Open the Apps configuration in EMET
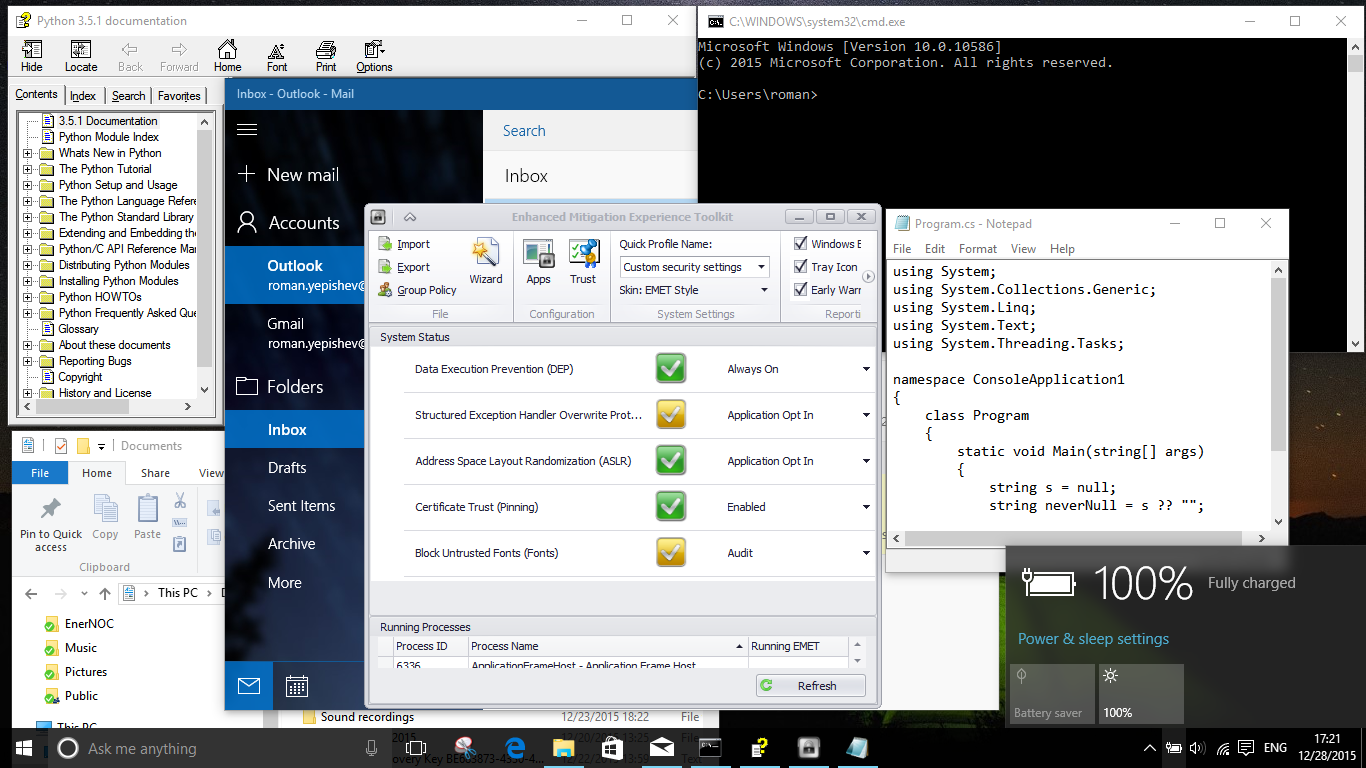 [x=539, y=262]
